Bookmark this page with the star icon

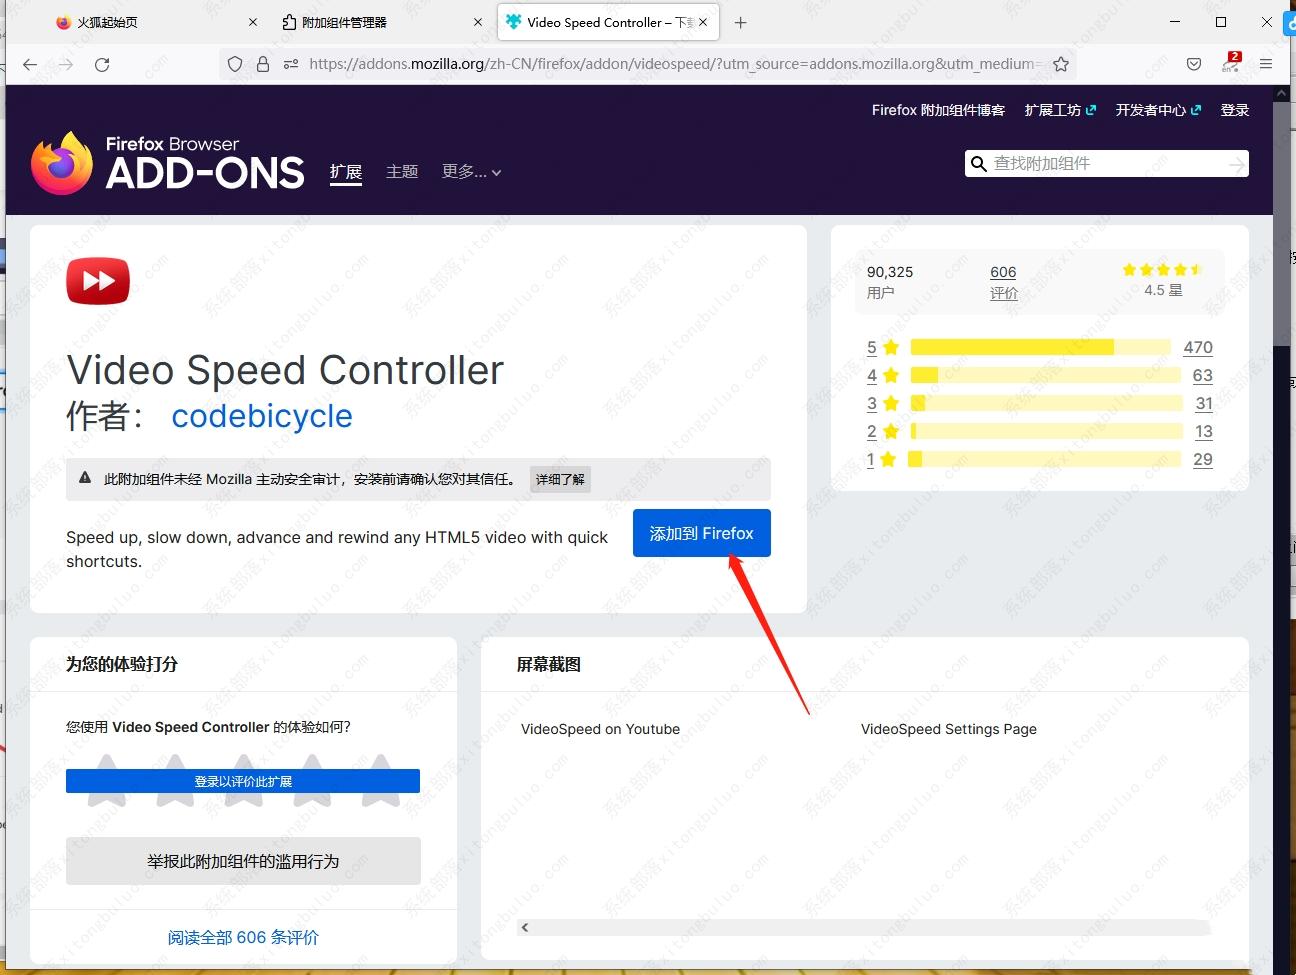(x=1061, y=64)
